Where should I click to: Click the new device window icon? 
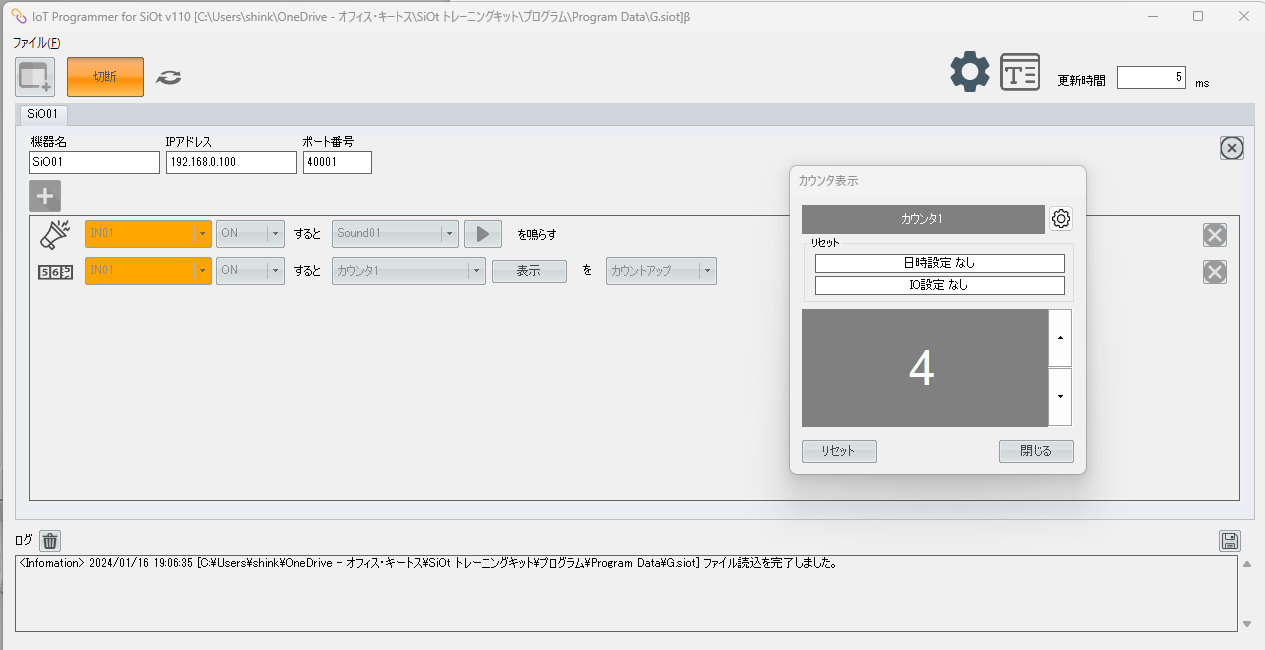click(x=35, y=77)
